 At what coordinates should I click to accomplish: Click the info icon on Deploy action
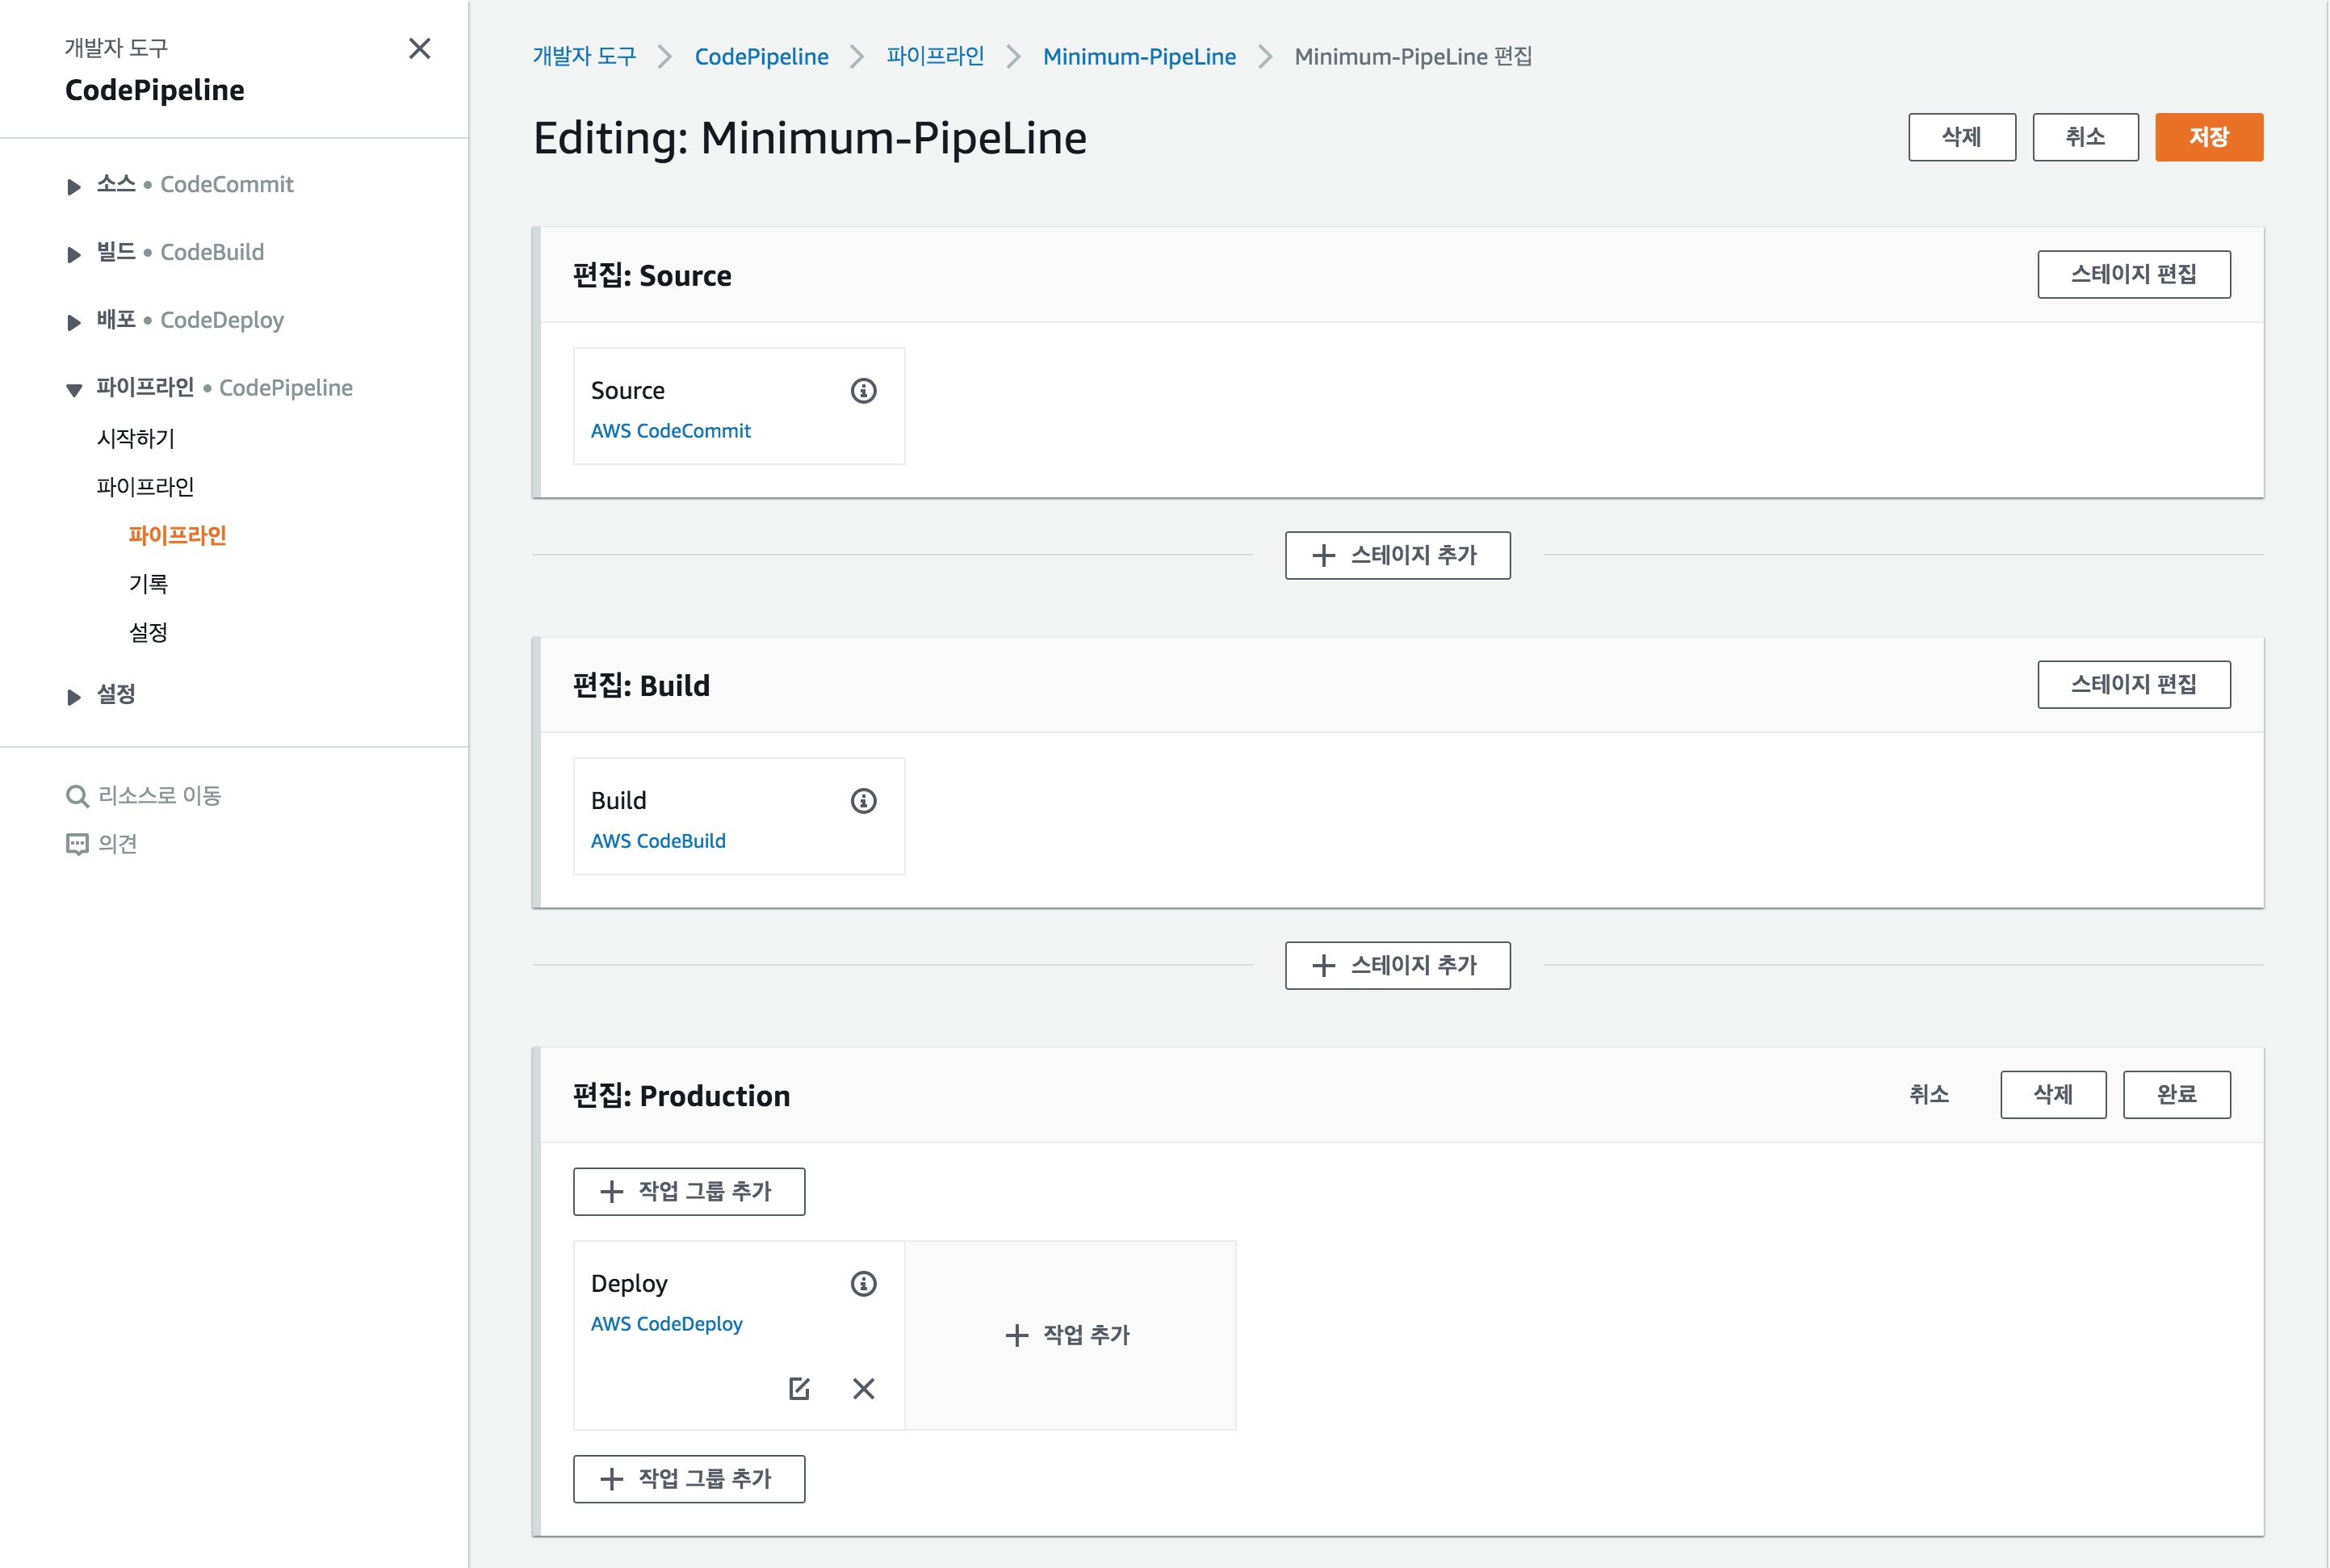point(863,1284)
